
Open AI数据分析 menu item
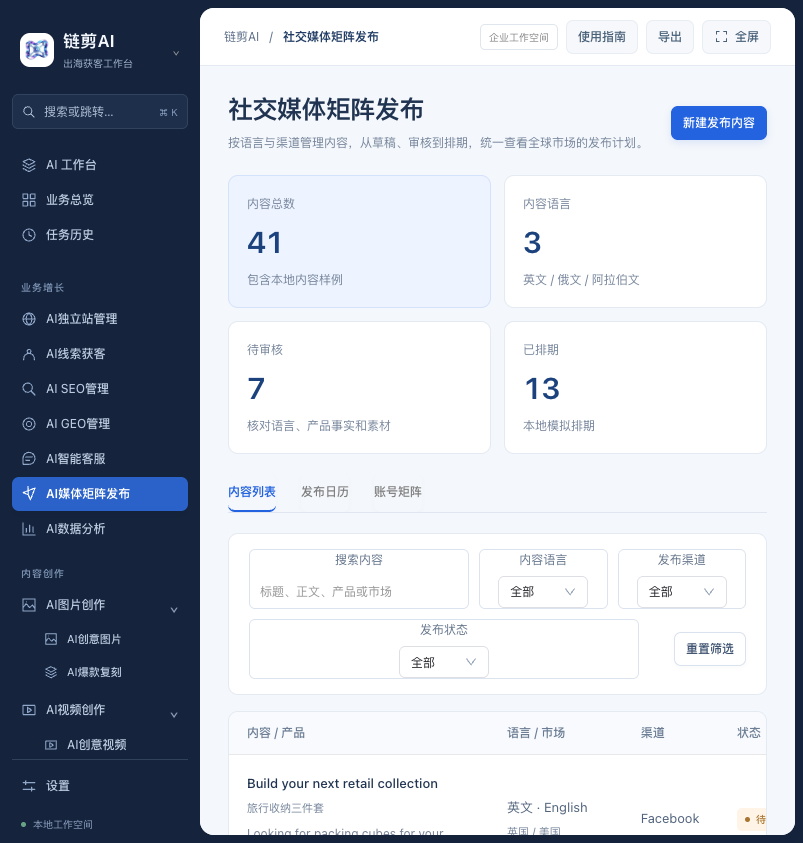[x=100, y=528]
